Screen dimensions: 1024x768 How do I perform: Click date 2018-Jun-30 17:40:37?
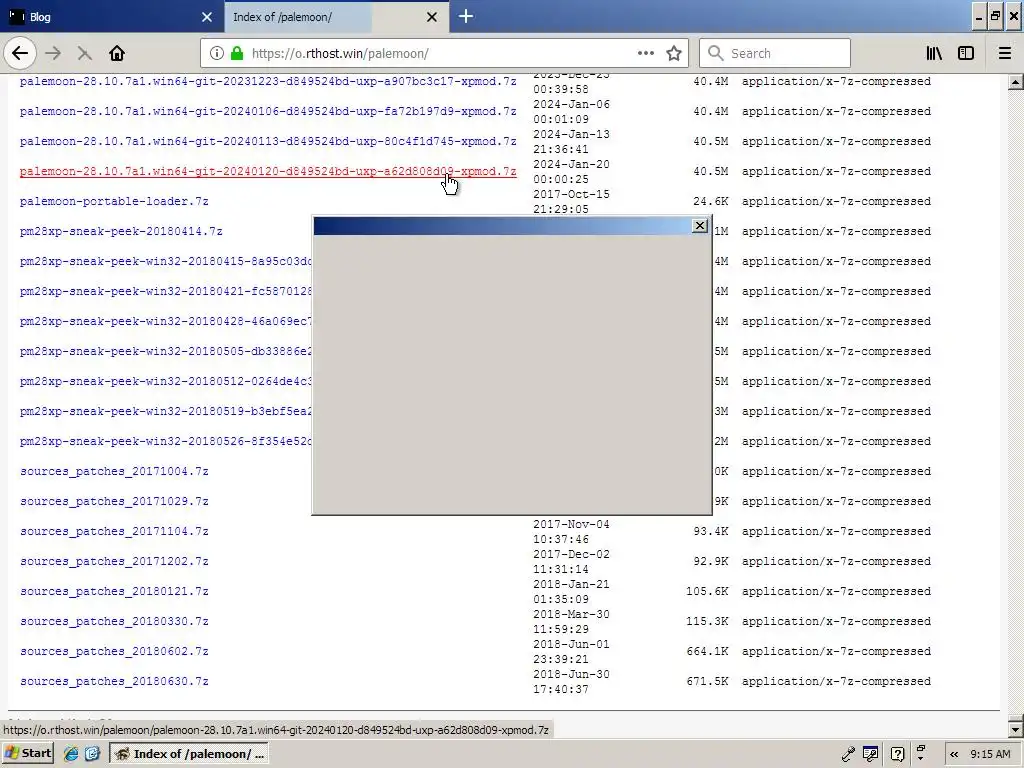[571, 682]
